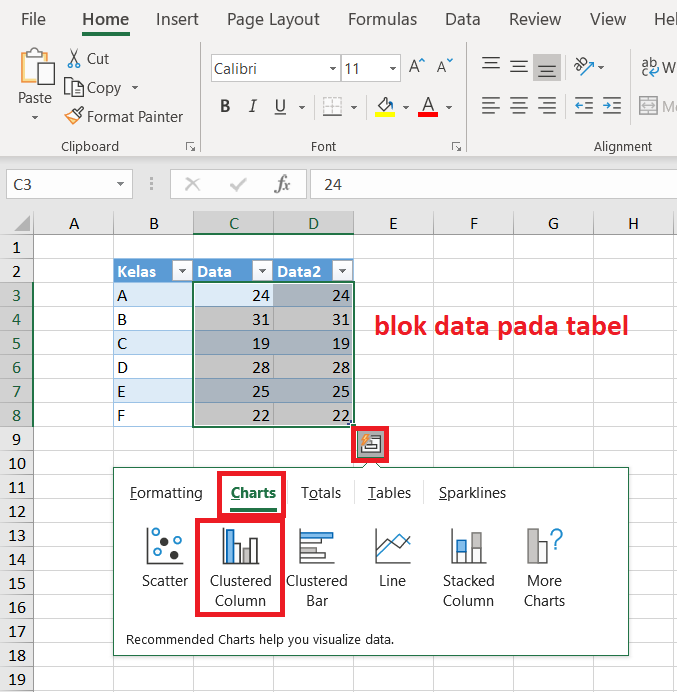Switch to the Totals tab in Quick Analysis
The image size is (677, 692).
(x=321, y=493)
